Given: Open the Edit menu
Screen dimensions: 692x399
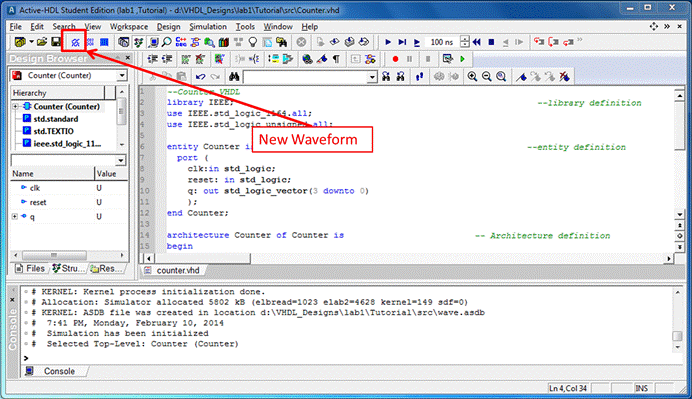Looking at the screenshot, I should click(x=37, y=27).
